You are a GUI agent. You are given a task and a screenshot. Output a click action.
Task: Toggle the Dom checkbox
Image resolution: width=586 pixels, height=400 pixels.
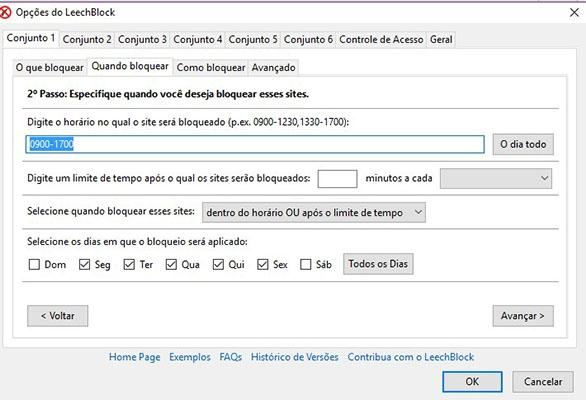coord(34,264)
